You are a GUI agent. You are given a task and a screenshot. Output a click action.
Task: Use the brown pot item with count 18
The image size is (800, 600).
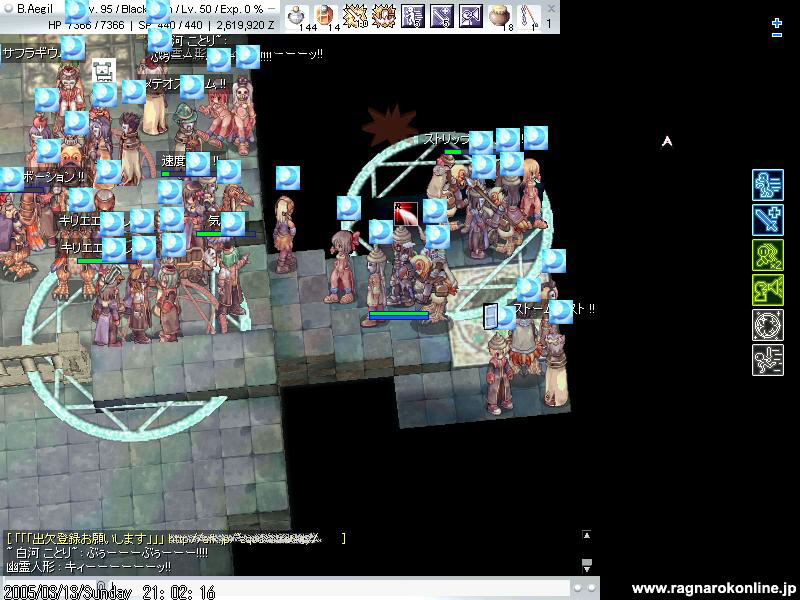tap(500, 16)
